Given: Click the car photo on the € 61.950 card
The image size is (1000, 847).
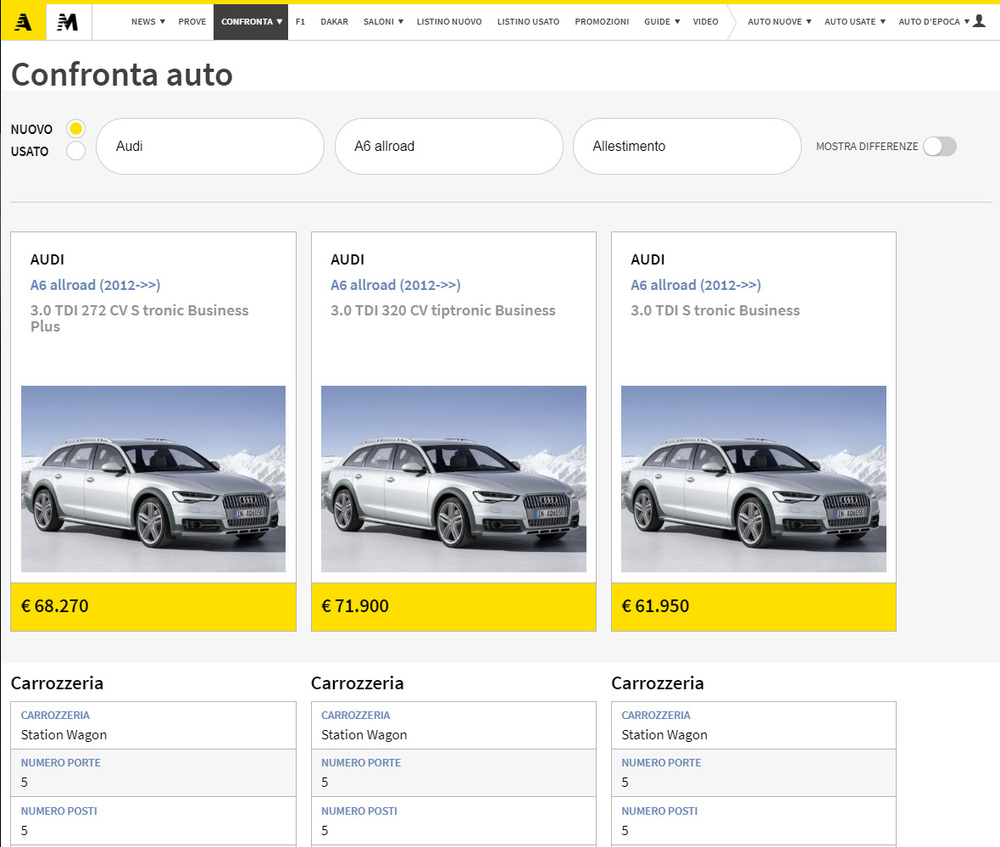Looking at the screenshot, I should click(x=754, y=478).
